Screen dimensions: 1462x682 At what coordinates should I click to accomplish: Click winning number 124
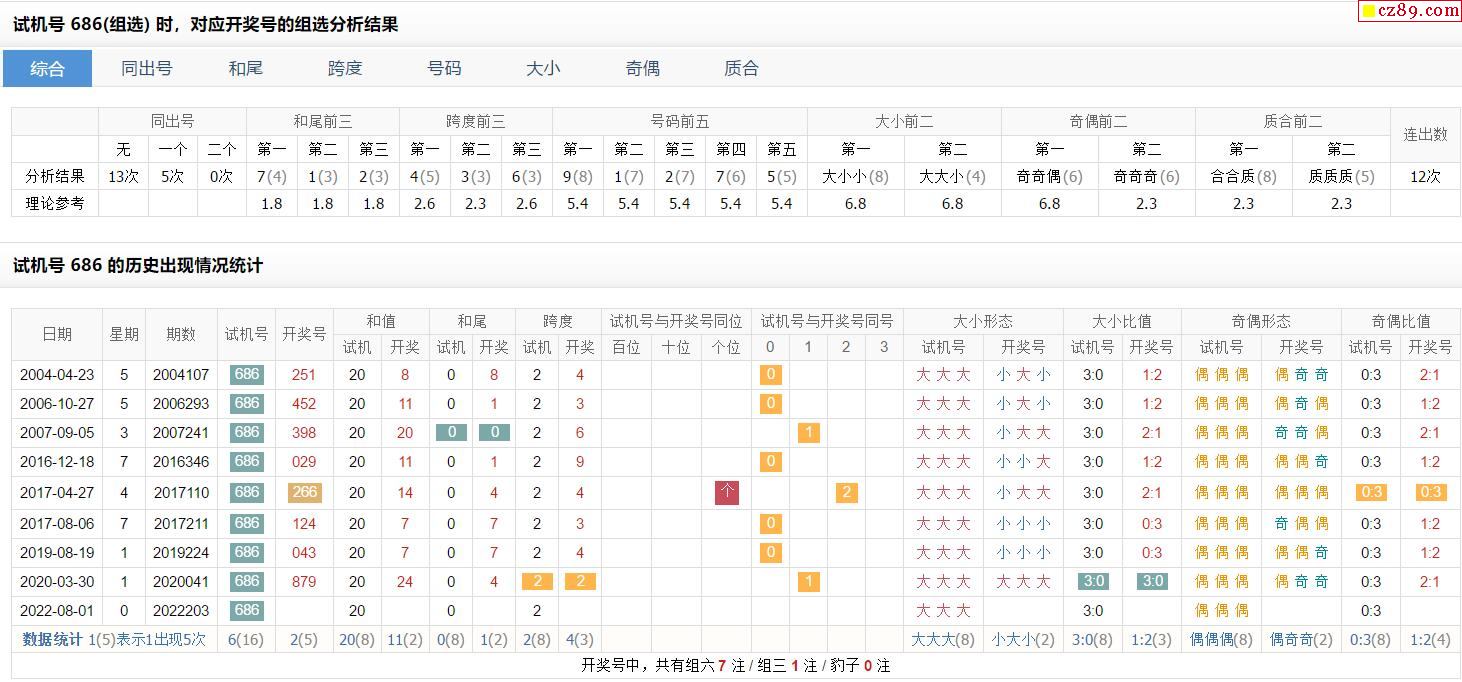[x=304, y=523]
